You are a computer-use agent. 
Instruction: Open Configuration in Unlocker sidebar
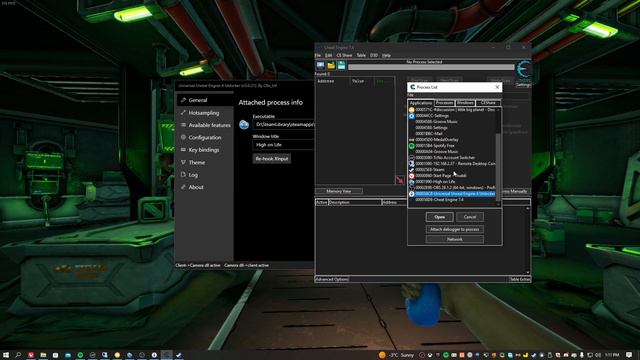click(x=205, y=138)
